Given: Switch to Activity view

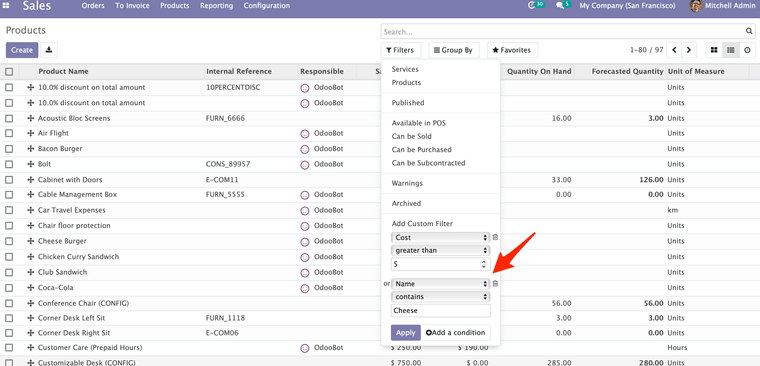Looking at the screenshot, I should tap(747, 50).
